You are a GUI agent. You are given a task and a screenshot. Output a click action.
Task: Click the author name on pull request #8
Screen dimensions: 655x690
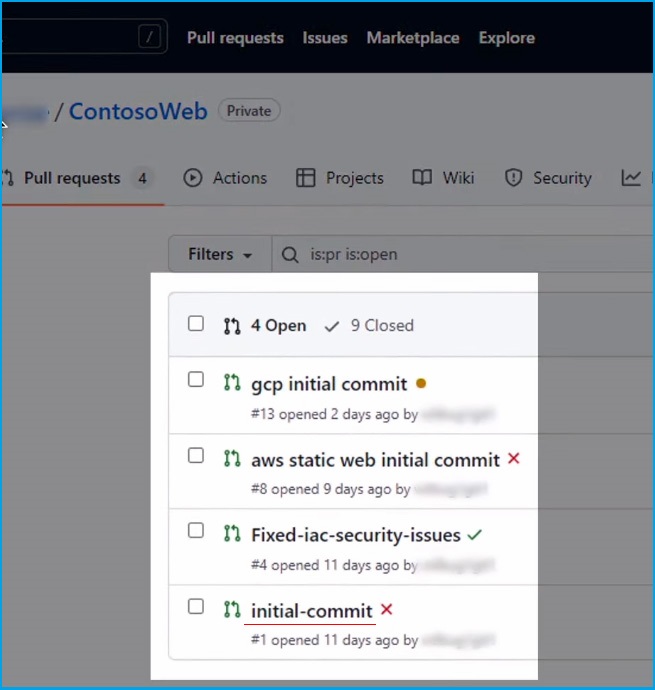click(x=451, y=489)
